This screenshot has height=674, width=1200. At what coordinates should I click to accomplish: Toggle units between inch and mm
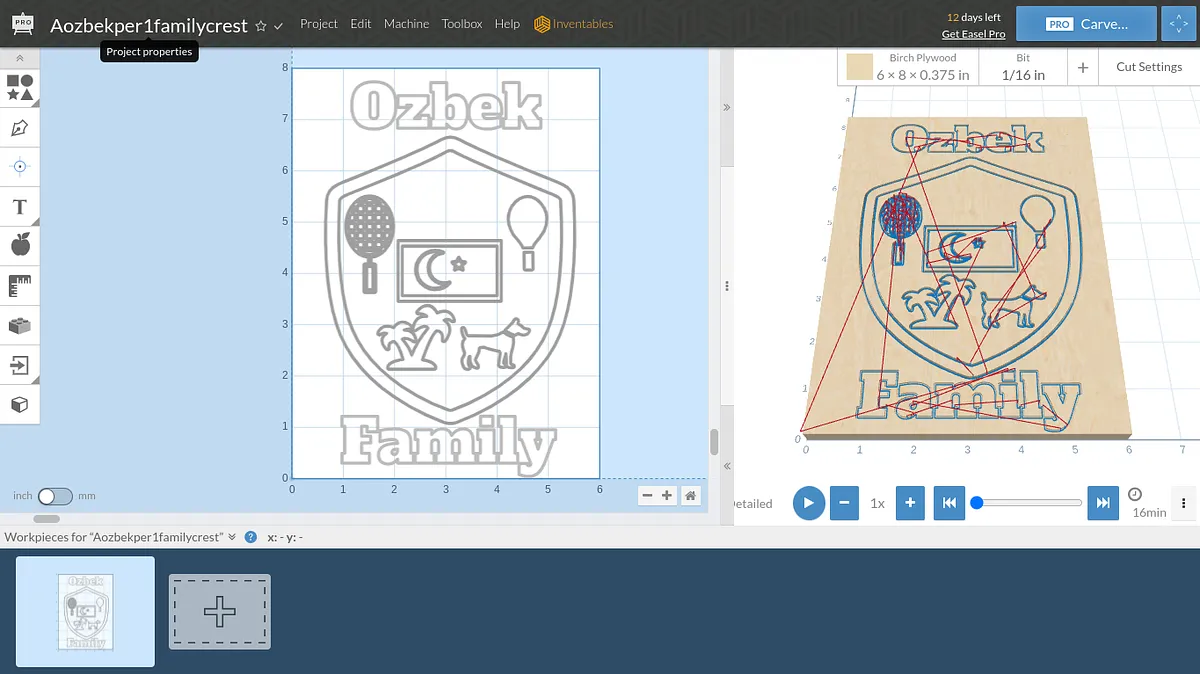pos(55,496)
